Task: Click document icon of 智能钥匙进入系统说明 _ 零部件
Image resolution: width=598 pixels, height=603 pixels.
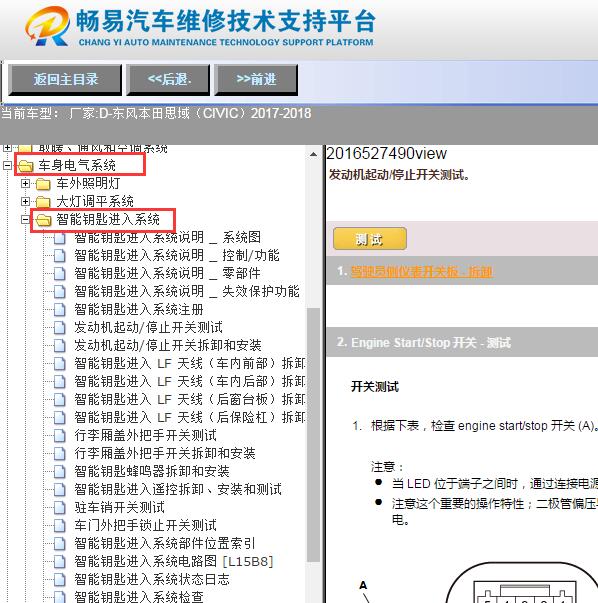Action: point(60,274)
